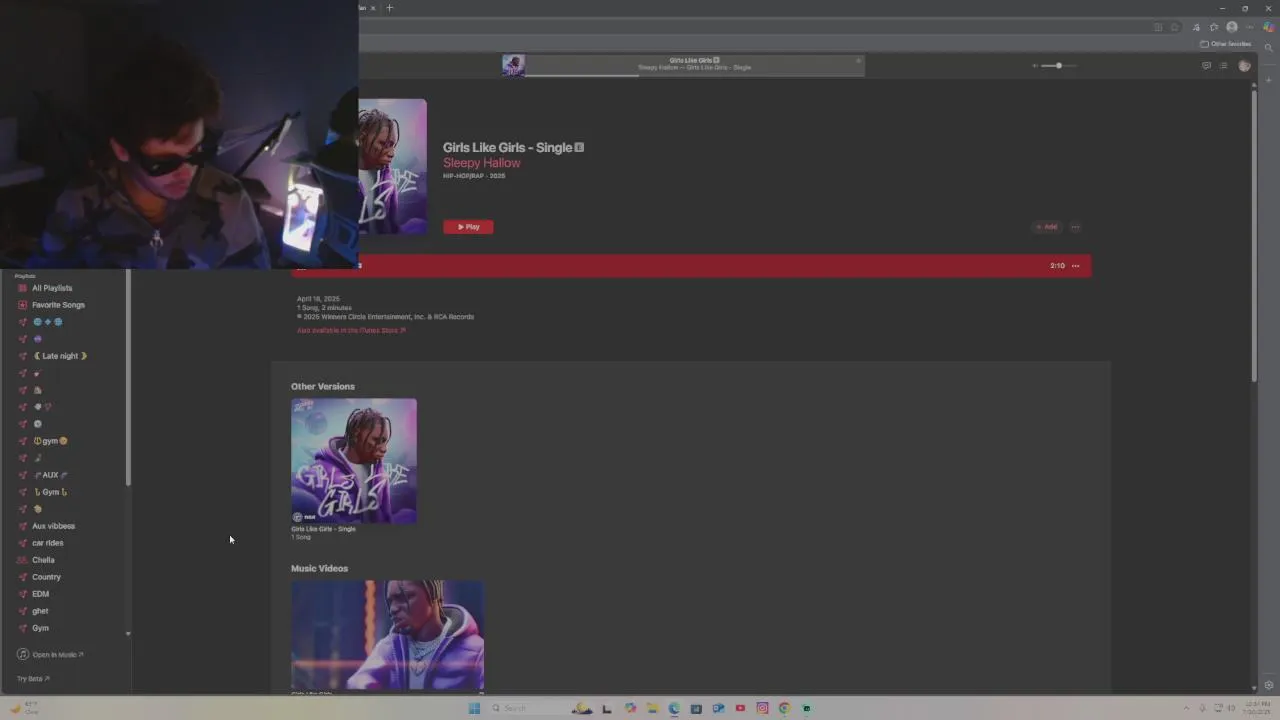This screenshot has height=720, width=1280.
Task: Click the Chella playlist folder icon
Action: tap(23, 560)
